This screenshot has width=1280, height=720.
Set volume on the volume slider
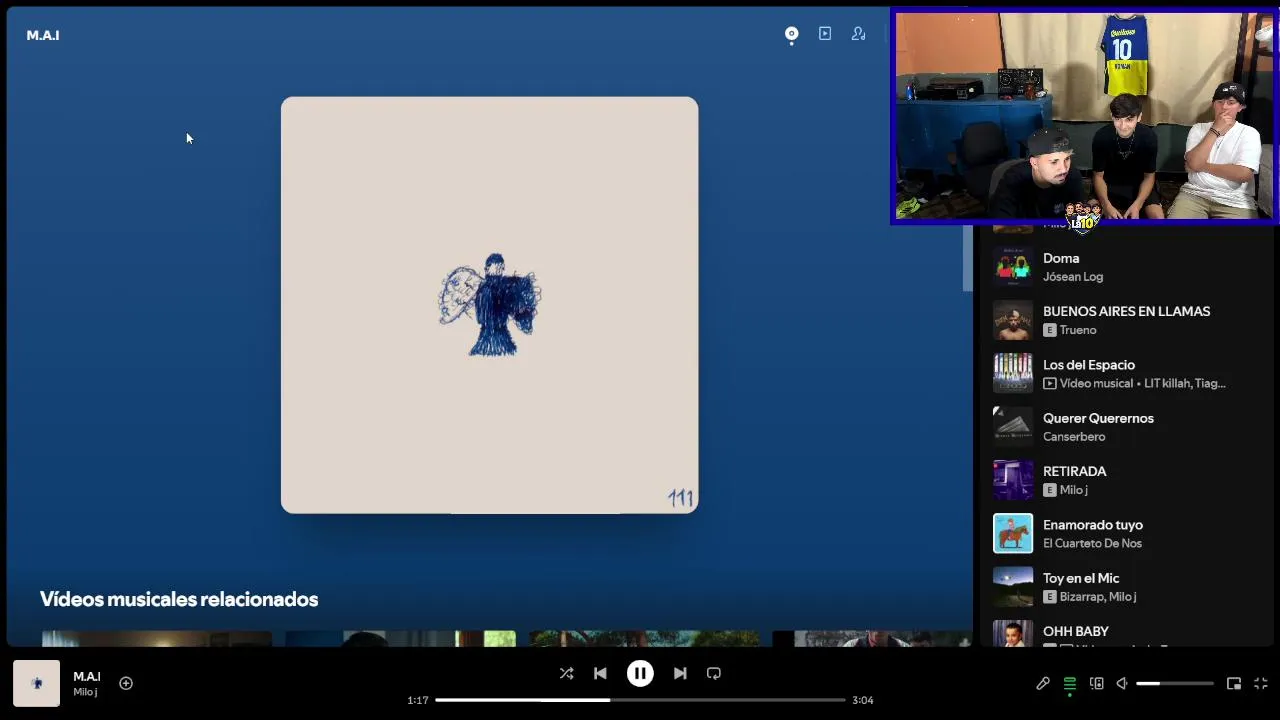tap(1175, 684)
